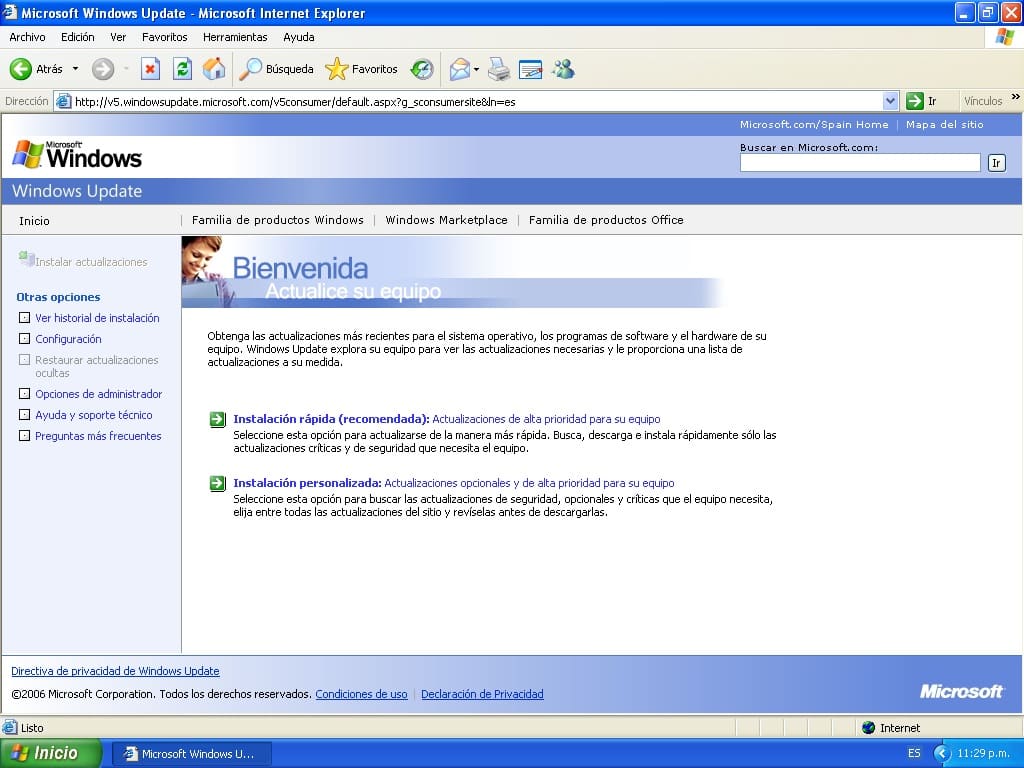Click the Listo status bar text

[x=32, y=728]
